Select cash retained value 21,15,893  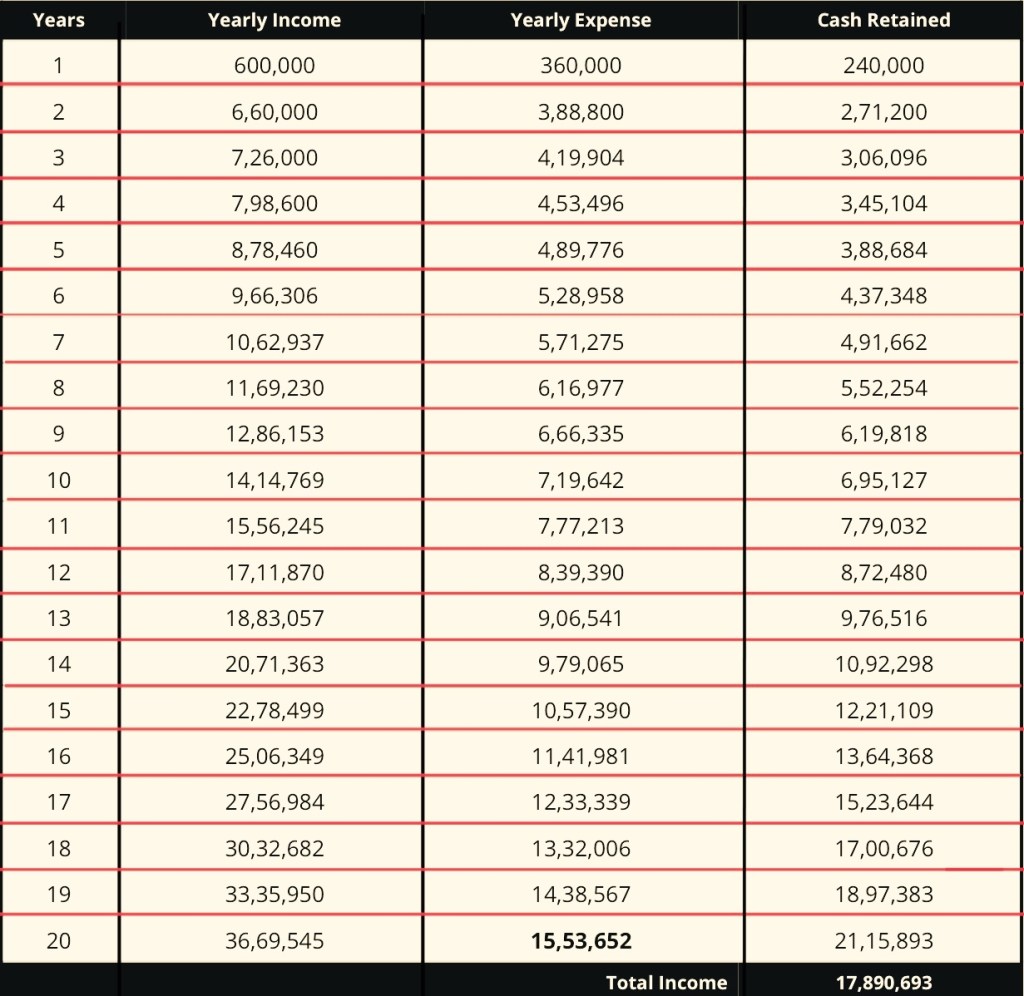coord(884,941)
